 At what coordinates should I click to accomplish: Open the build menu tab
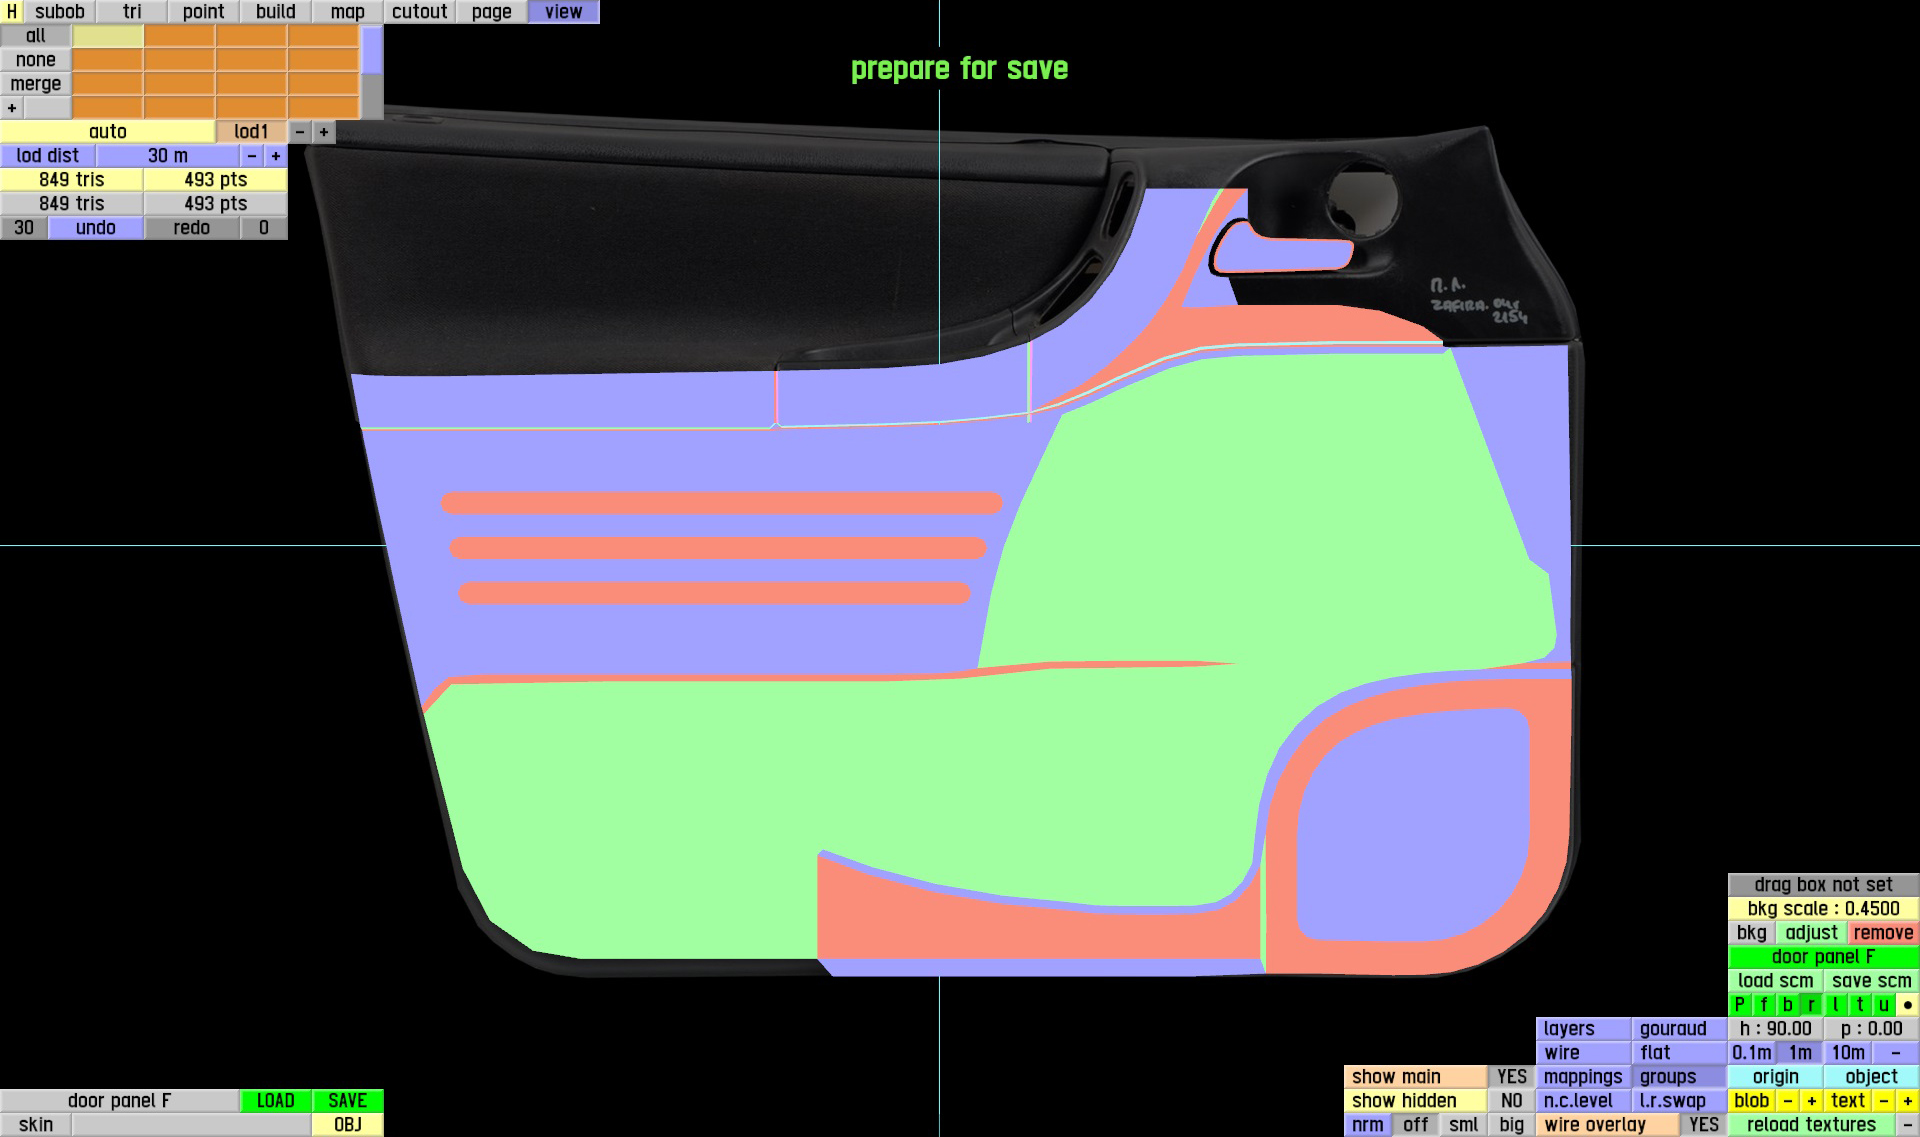point(275,12)
